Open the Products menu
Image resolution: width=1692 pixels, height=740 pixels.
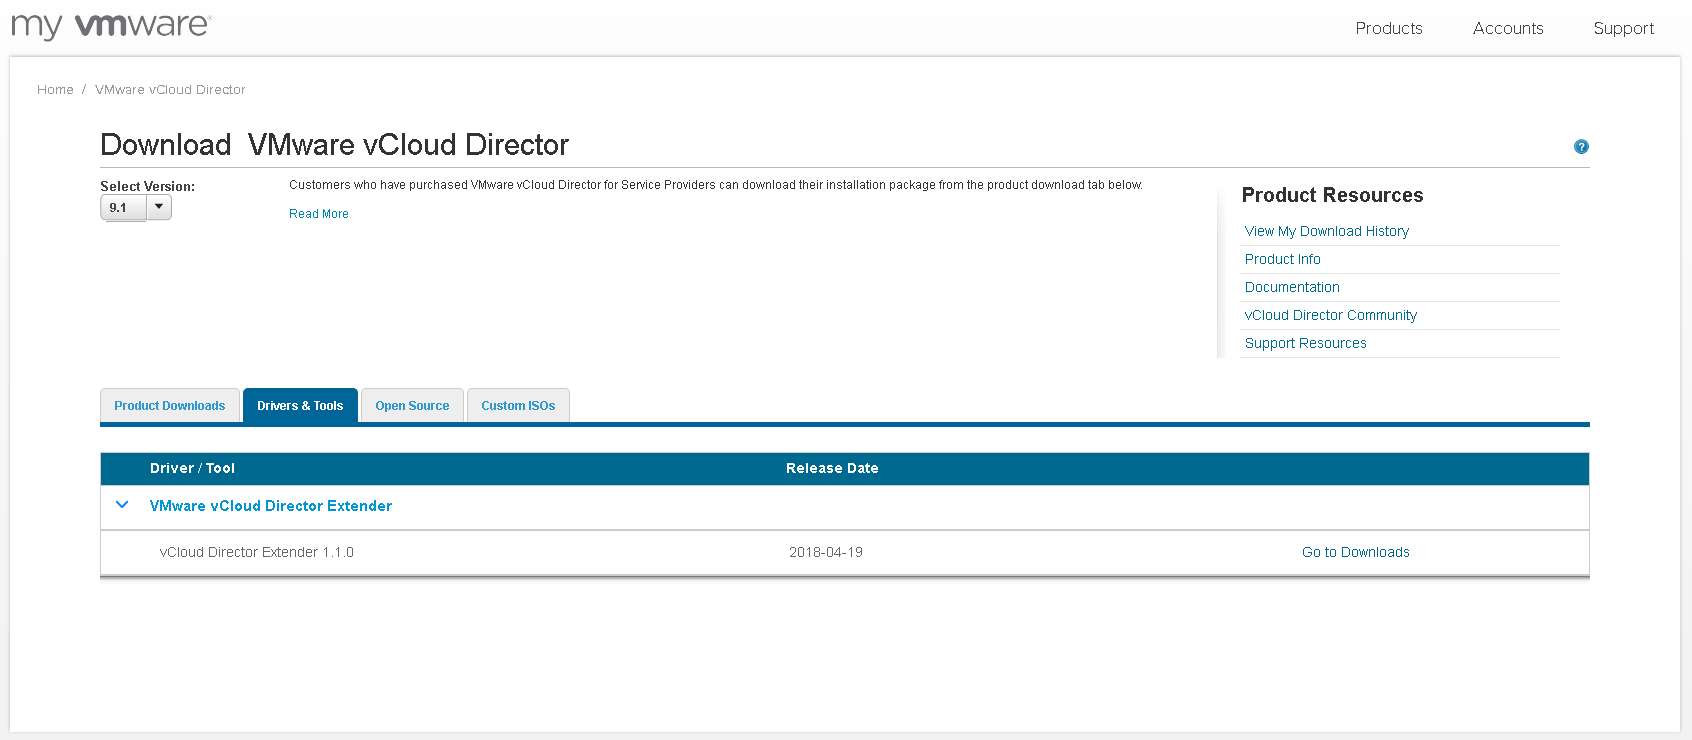tap(1388, 28)
